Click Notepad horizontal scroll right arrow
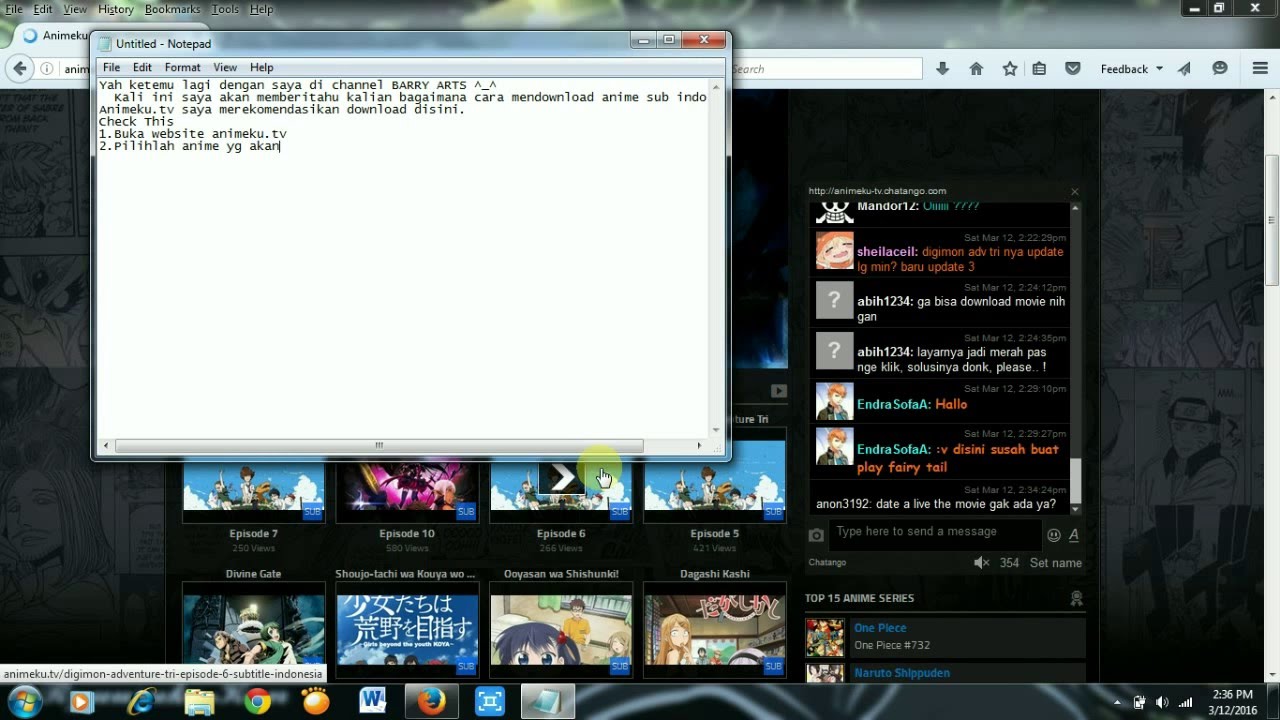1280x720 pixels. [x=699, y=445]
